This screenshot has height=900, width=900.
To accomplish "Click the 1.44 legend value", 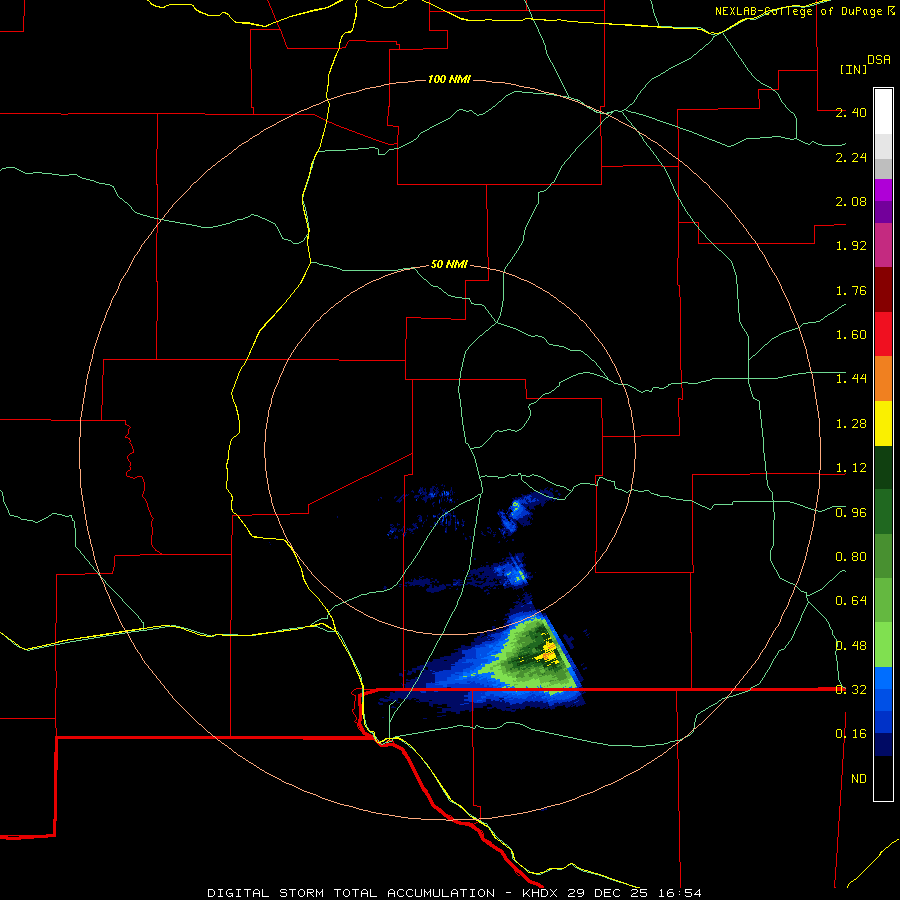I will tap(851, 379).
